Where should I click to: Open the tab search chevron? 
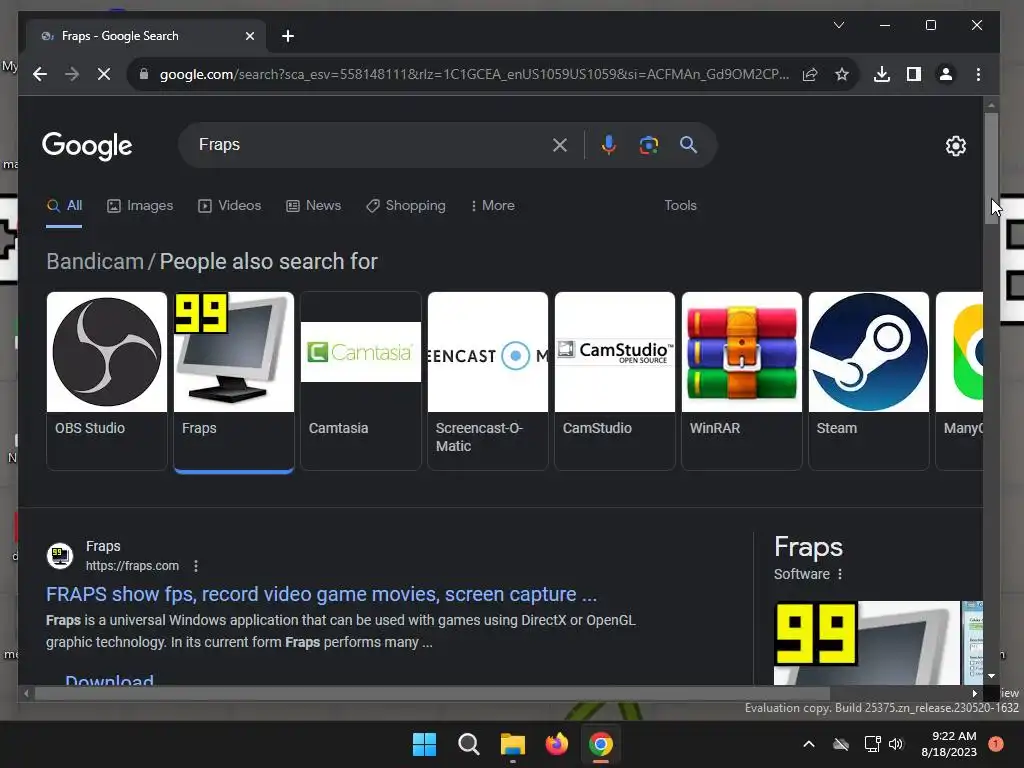tap(839, 25)
